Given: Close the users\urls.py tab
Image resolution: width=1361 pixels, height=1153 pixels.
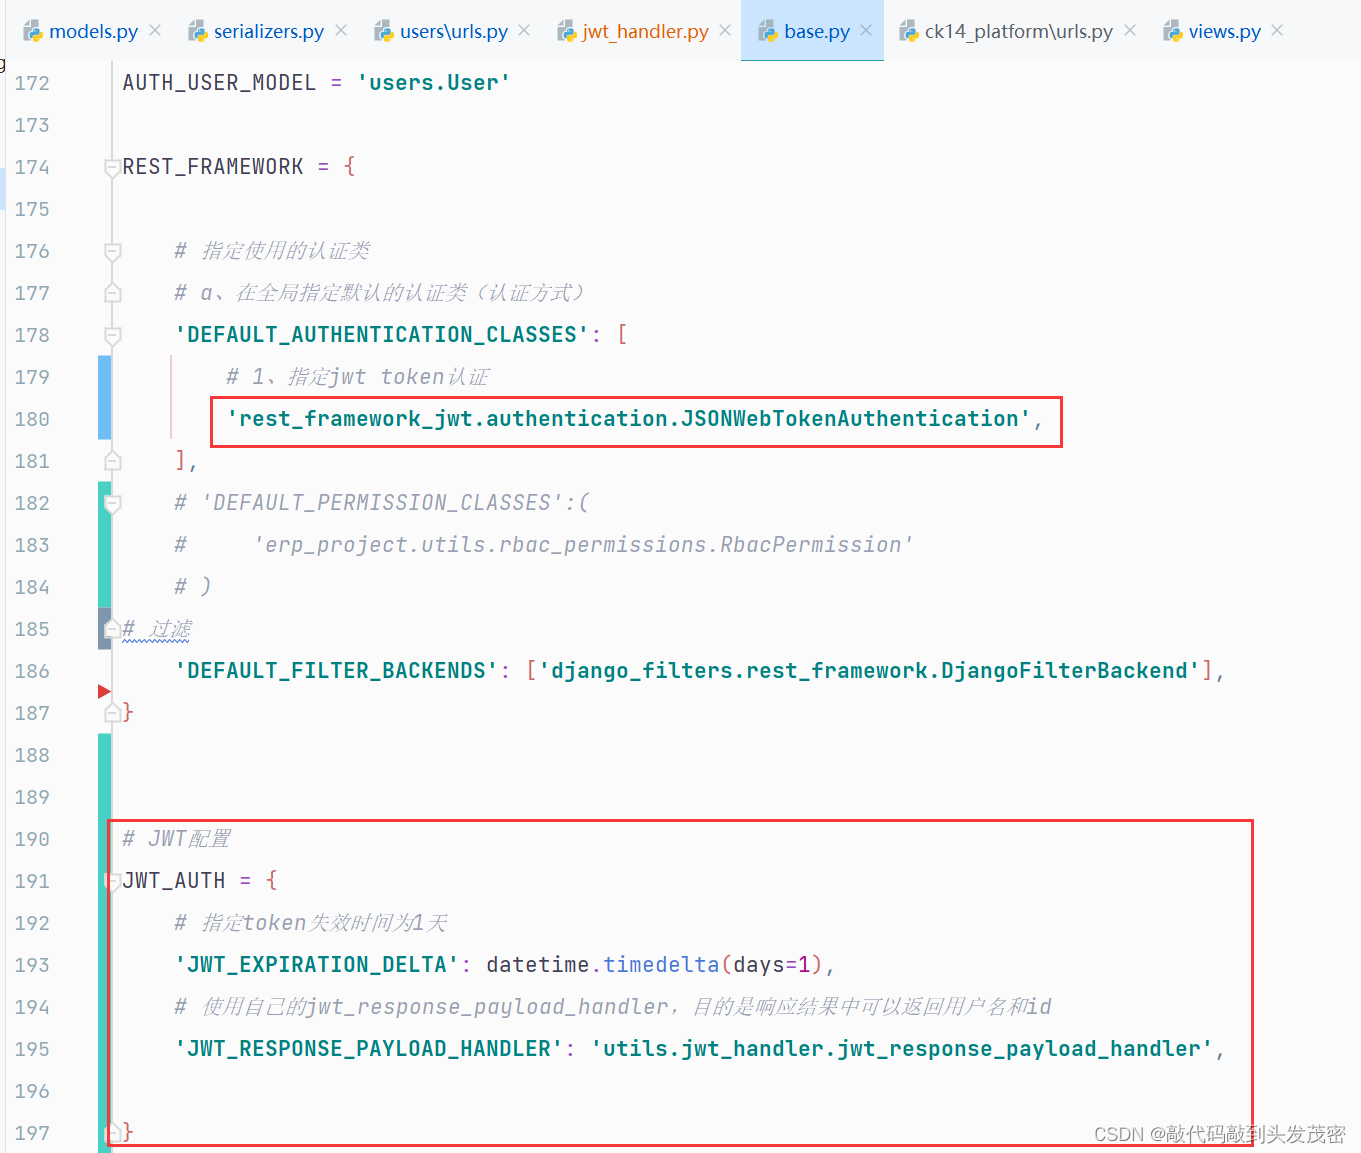Looking at the screenshot, I should coord(524,31).
